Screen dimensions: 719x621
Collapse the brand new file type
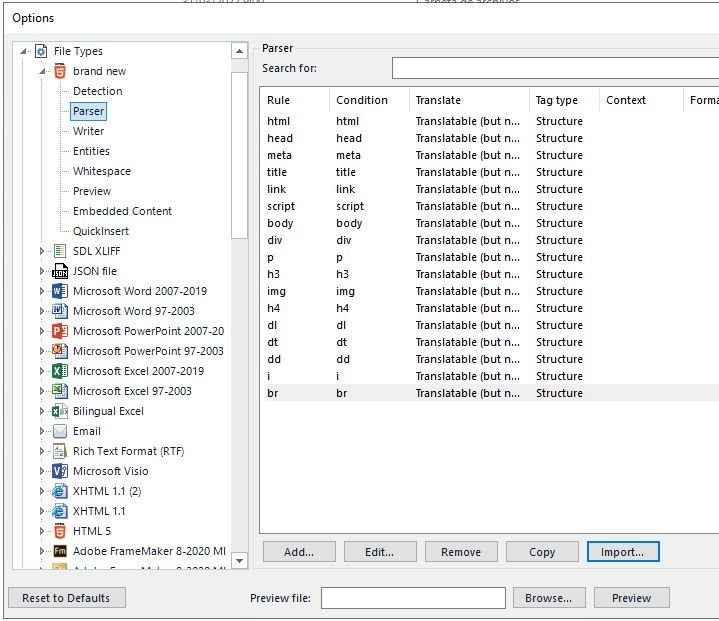pyautogui.click(x=42, y=71)
